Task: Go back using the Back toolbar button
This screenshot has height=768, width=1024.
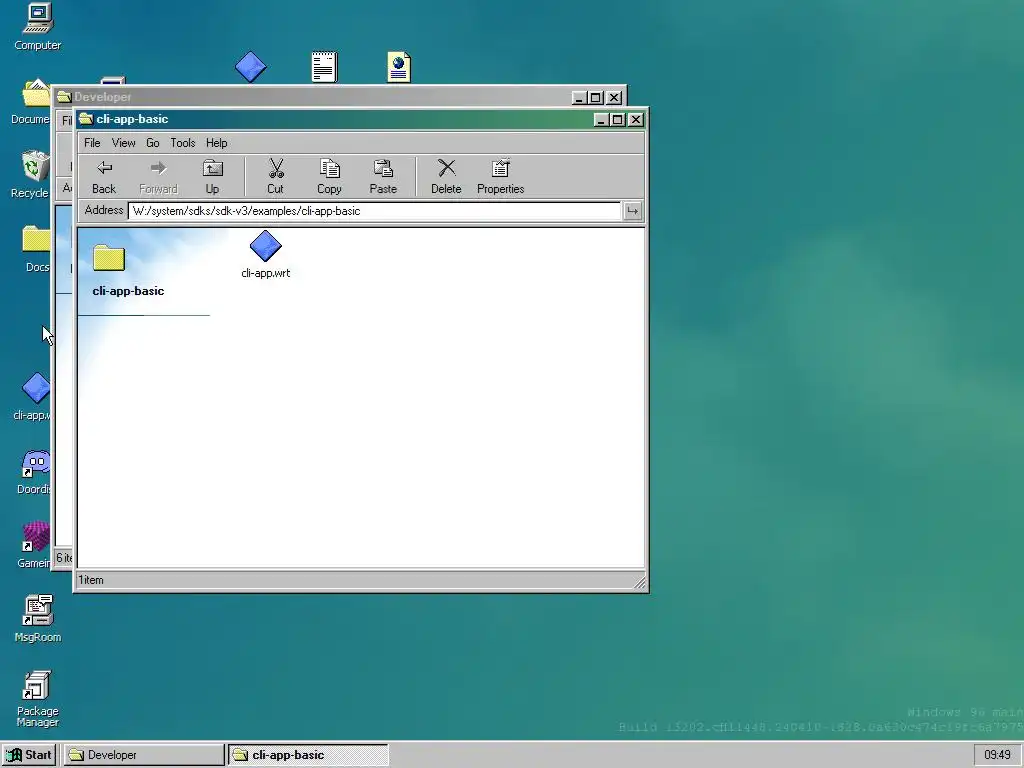Action: [x=104, y=177]
